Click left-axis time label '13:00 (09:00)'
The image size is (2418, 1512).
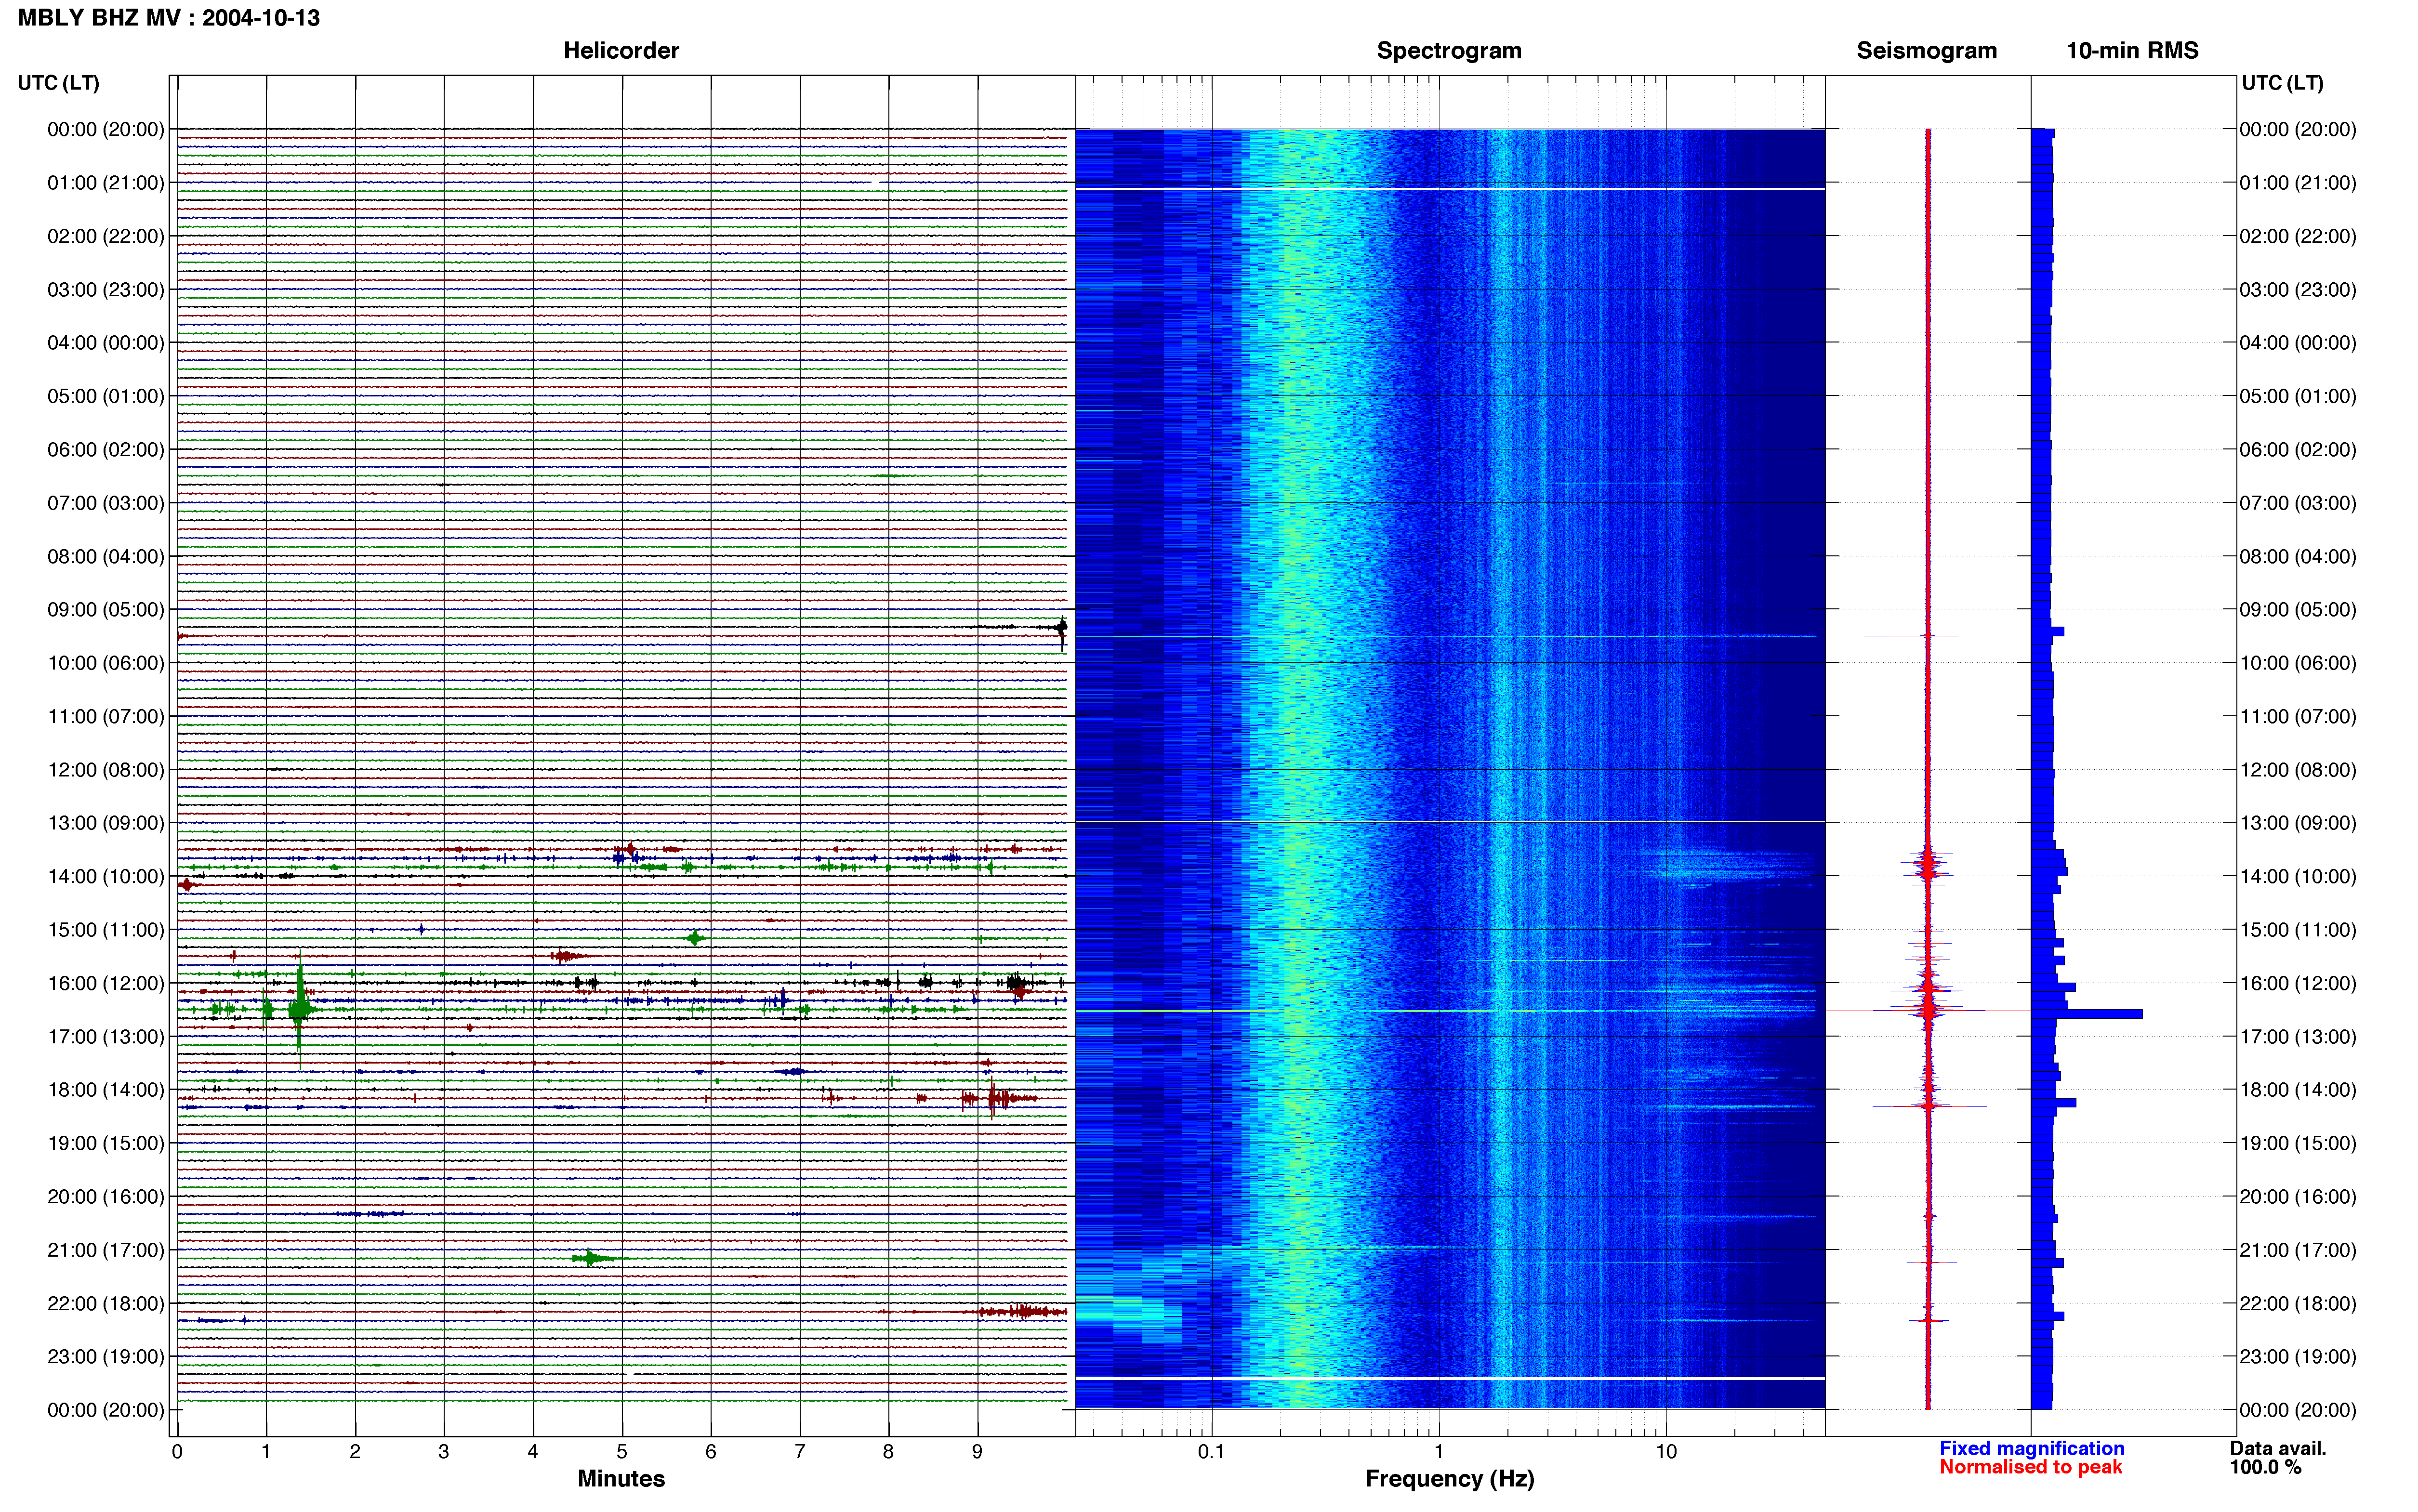point(106,823)
